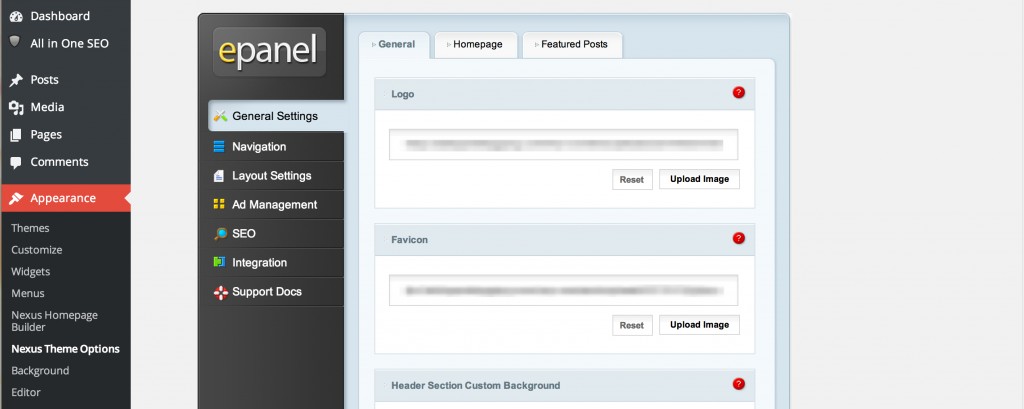Click the General Settings tools icon

click(221, 116)
